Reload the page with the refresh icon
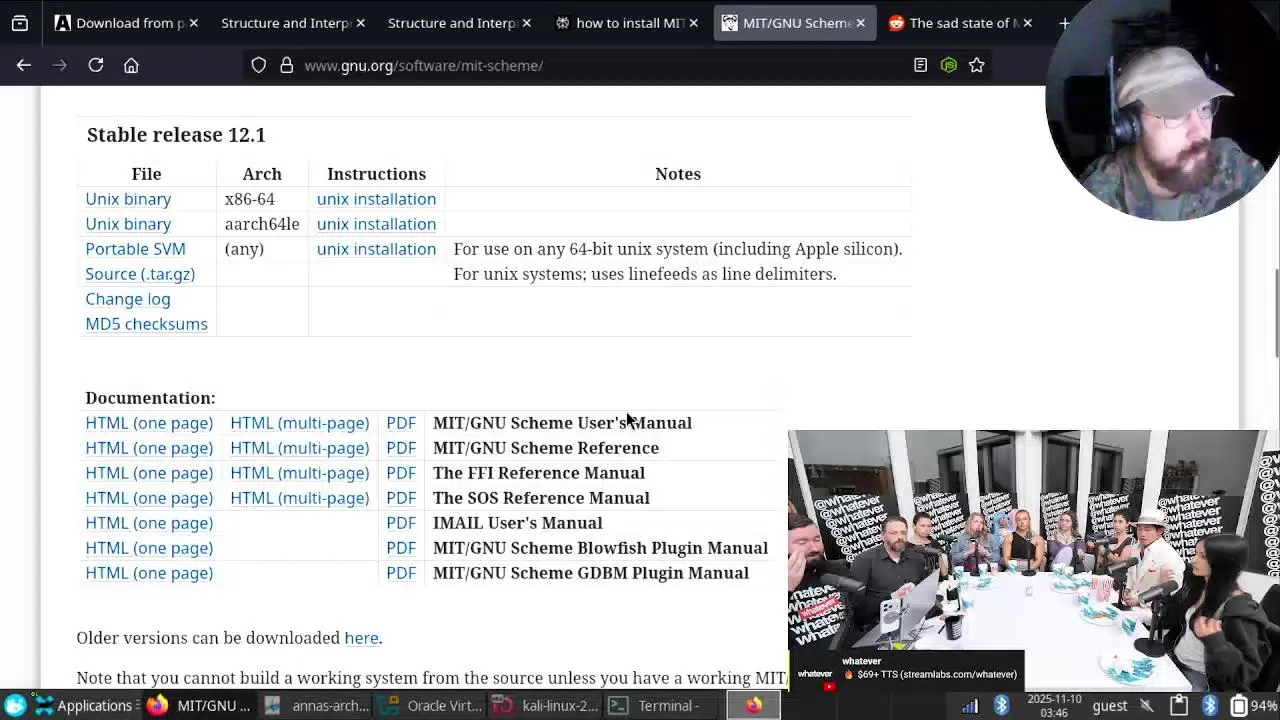Viewport: 1280px width, 720px height. 96,65
